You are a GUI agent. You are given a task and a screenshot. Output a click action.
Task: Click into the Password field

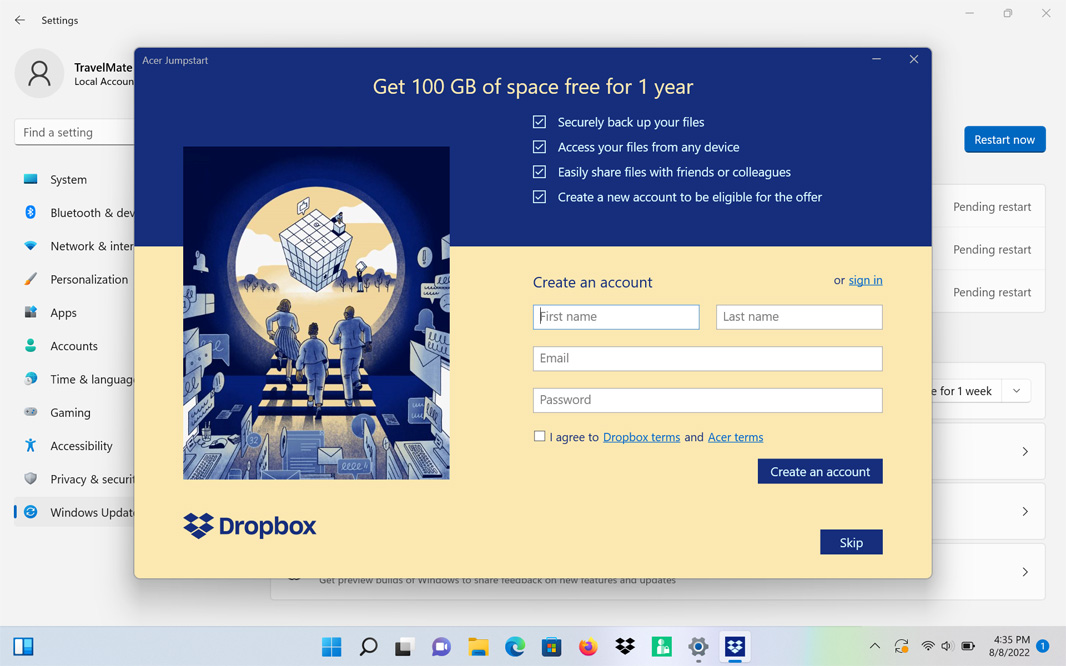tap(708, 400)
